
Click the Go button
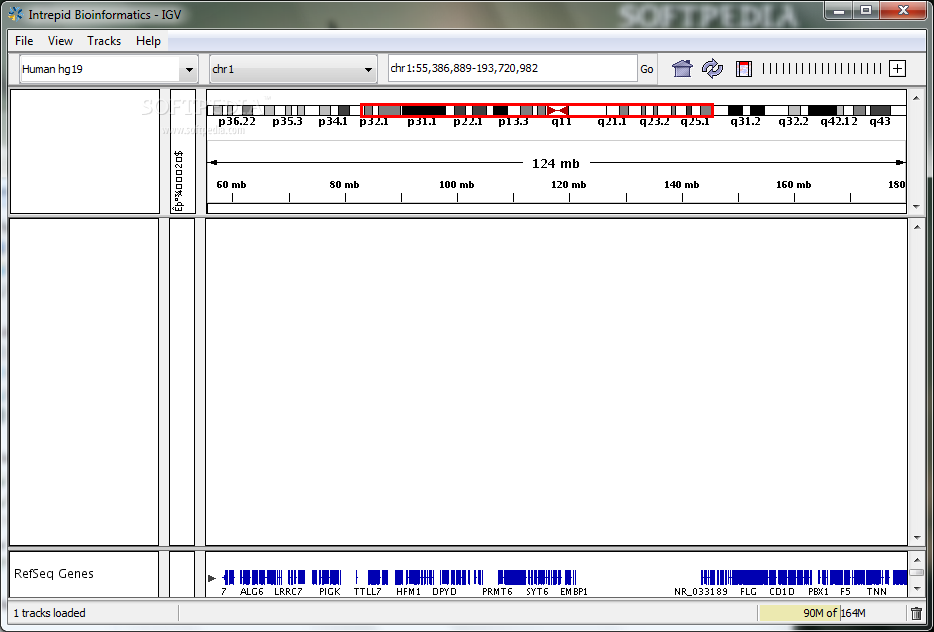tap(647, 69)
